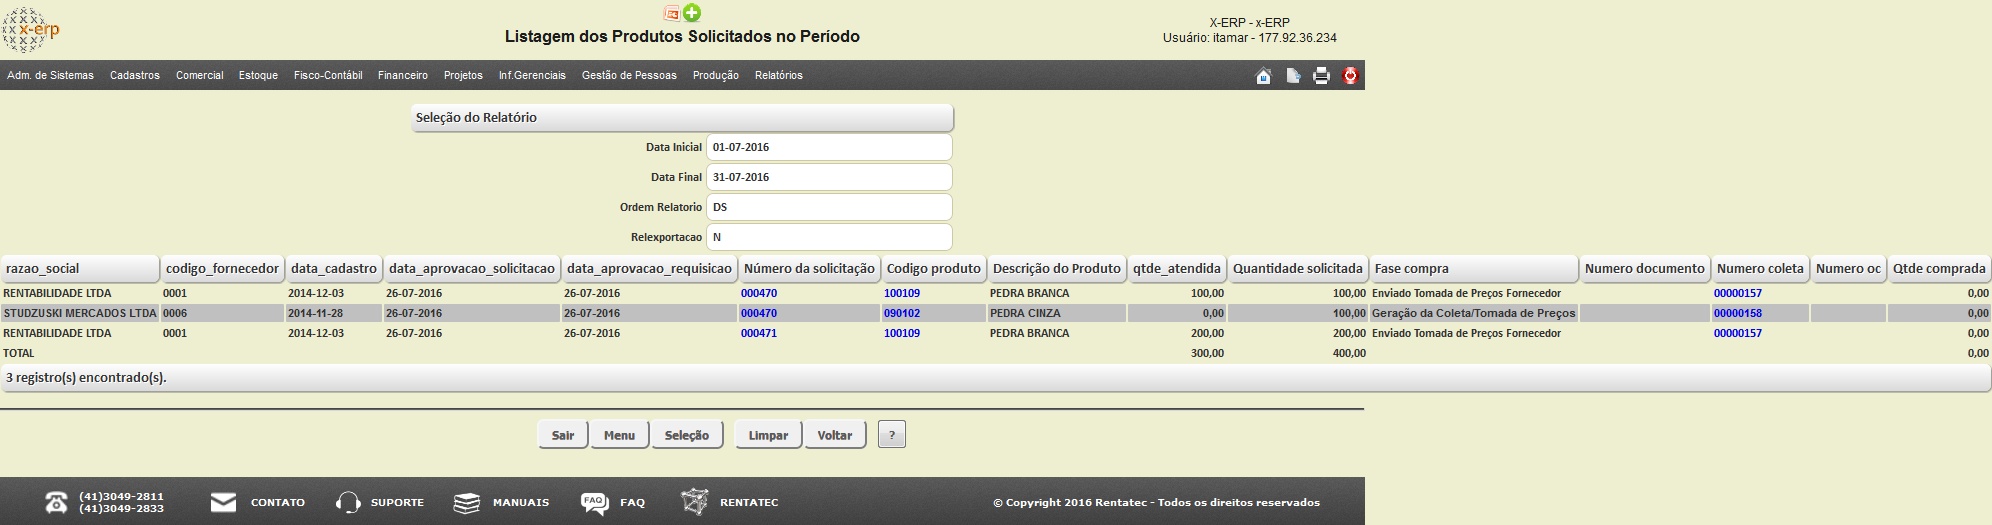Click the data_cadastro column header
Image resolution: width=1992 pixels, height=525 pixels.
334,269
